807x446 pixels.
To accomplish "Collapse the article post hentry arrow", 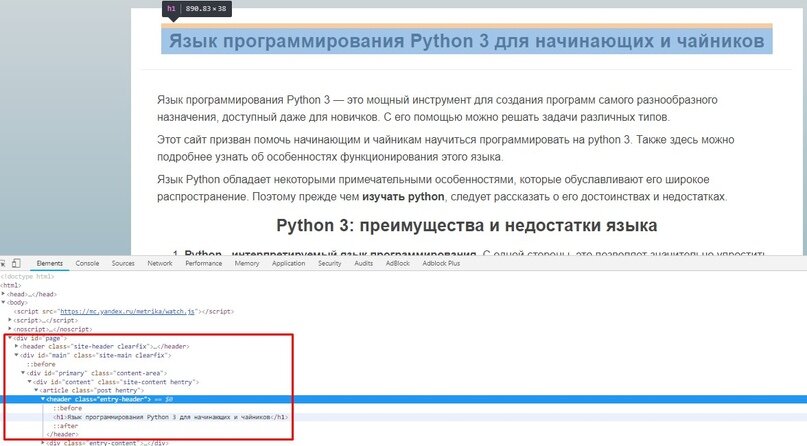I will coord(36,390).
